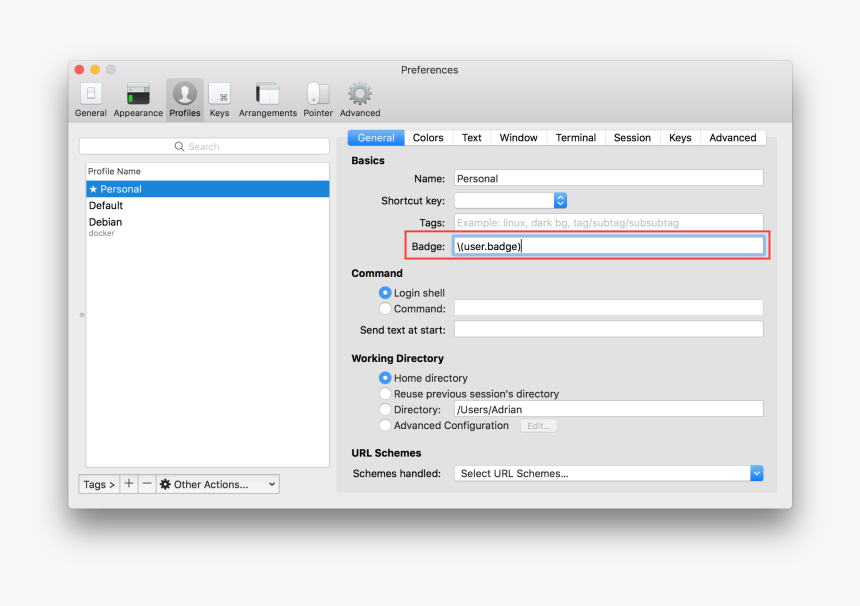Switch to the Text tab
The height and width of the screenshot is (606, 860).
472,138
